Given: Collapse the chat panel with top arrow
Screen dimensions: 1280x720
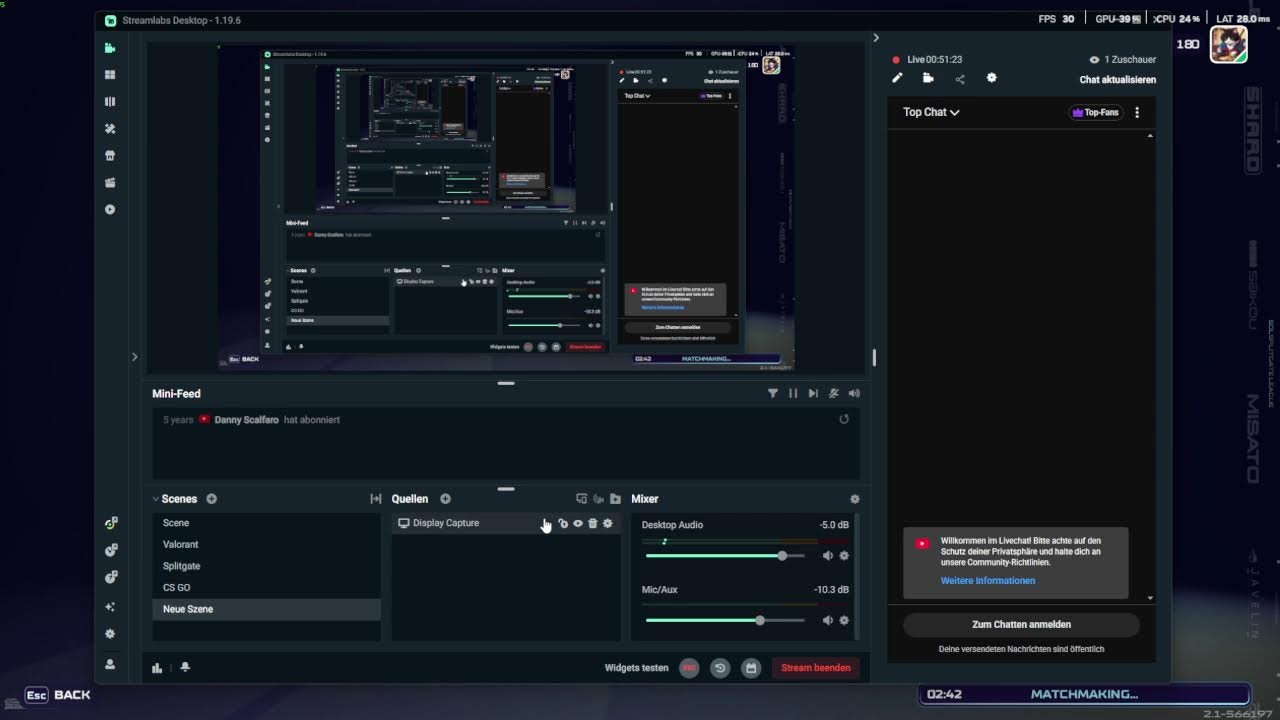Looking at the screenshot, I should [876, 38].
